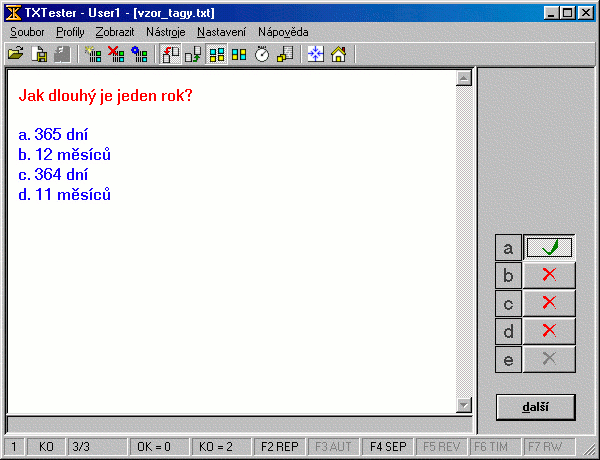Open the Profily menu
Image resolution: width=600 pixels, height=460 pixels.
pyautogui.click(x=70, y=32)
